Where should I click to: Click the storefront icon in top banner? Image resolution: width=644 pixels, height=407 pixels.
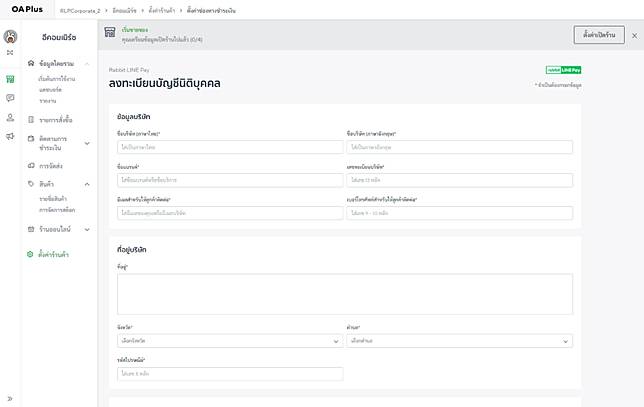[109, 34]
